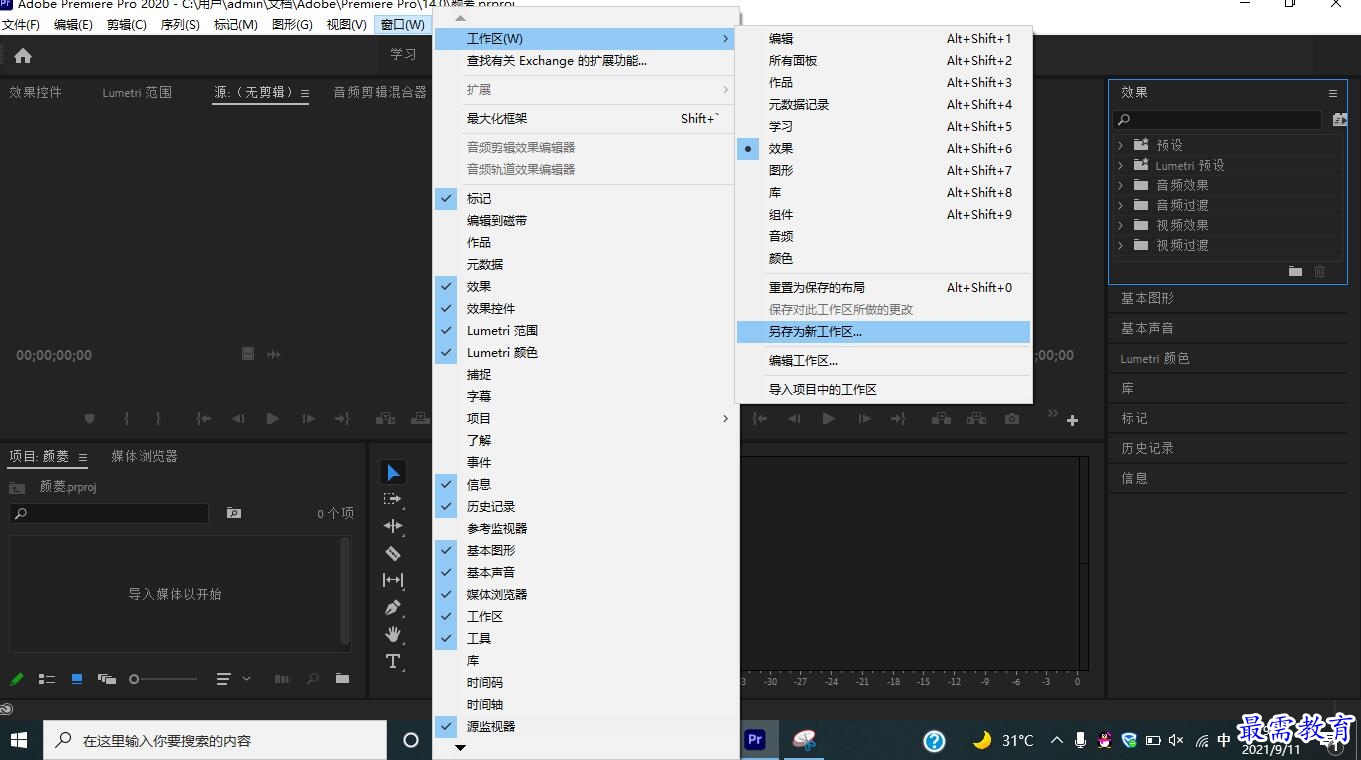
Task: Open the program monitor button editor plus
Action: click(x=1073, y=421)
